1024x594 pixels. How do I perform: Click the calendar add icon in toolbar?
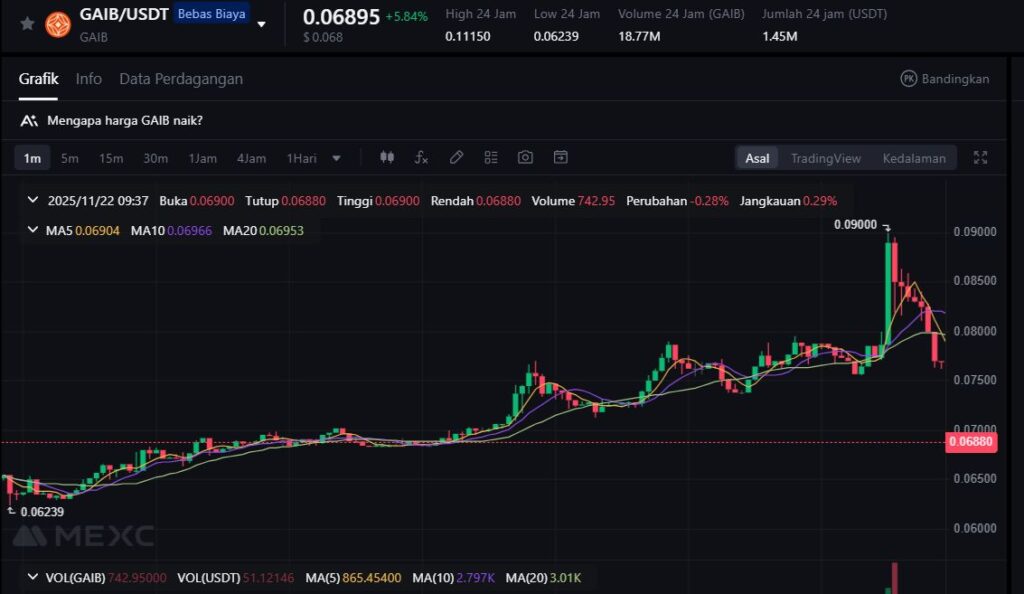point(560,158)
